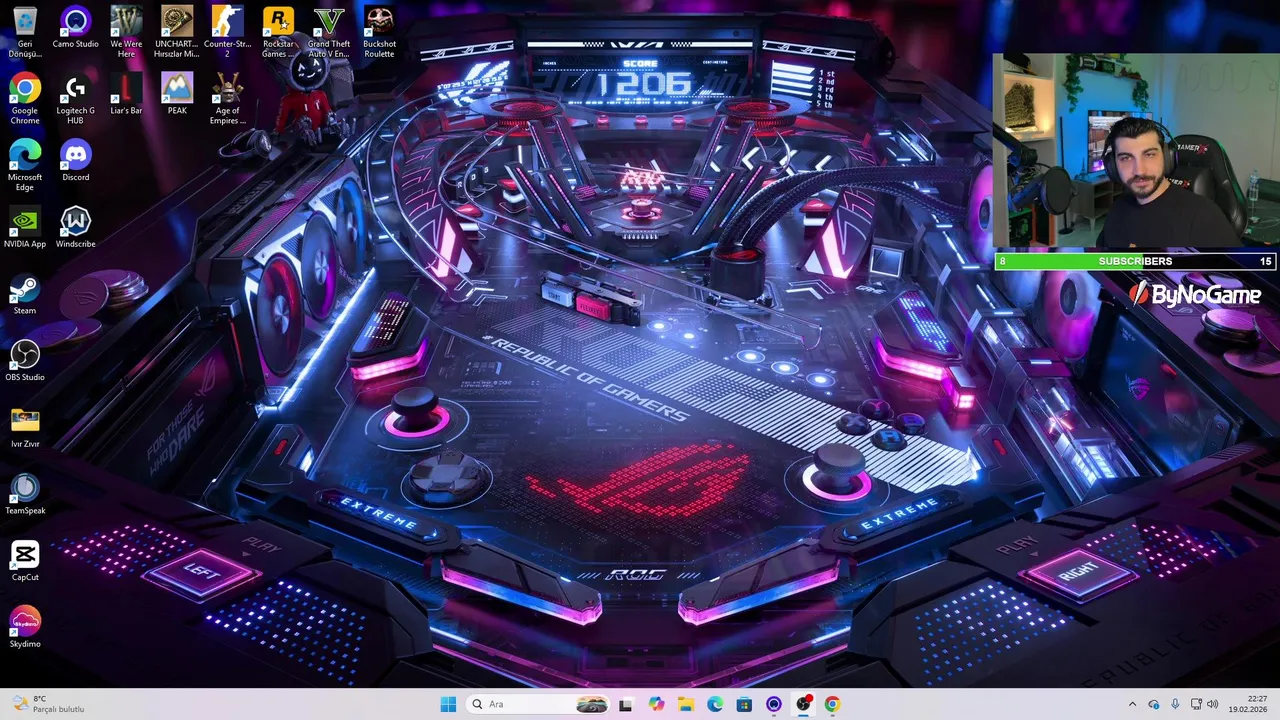Click the microphone tray icon

click(x=1175, y=704)
